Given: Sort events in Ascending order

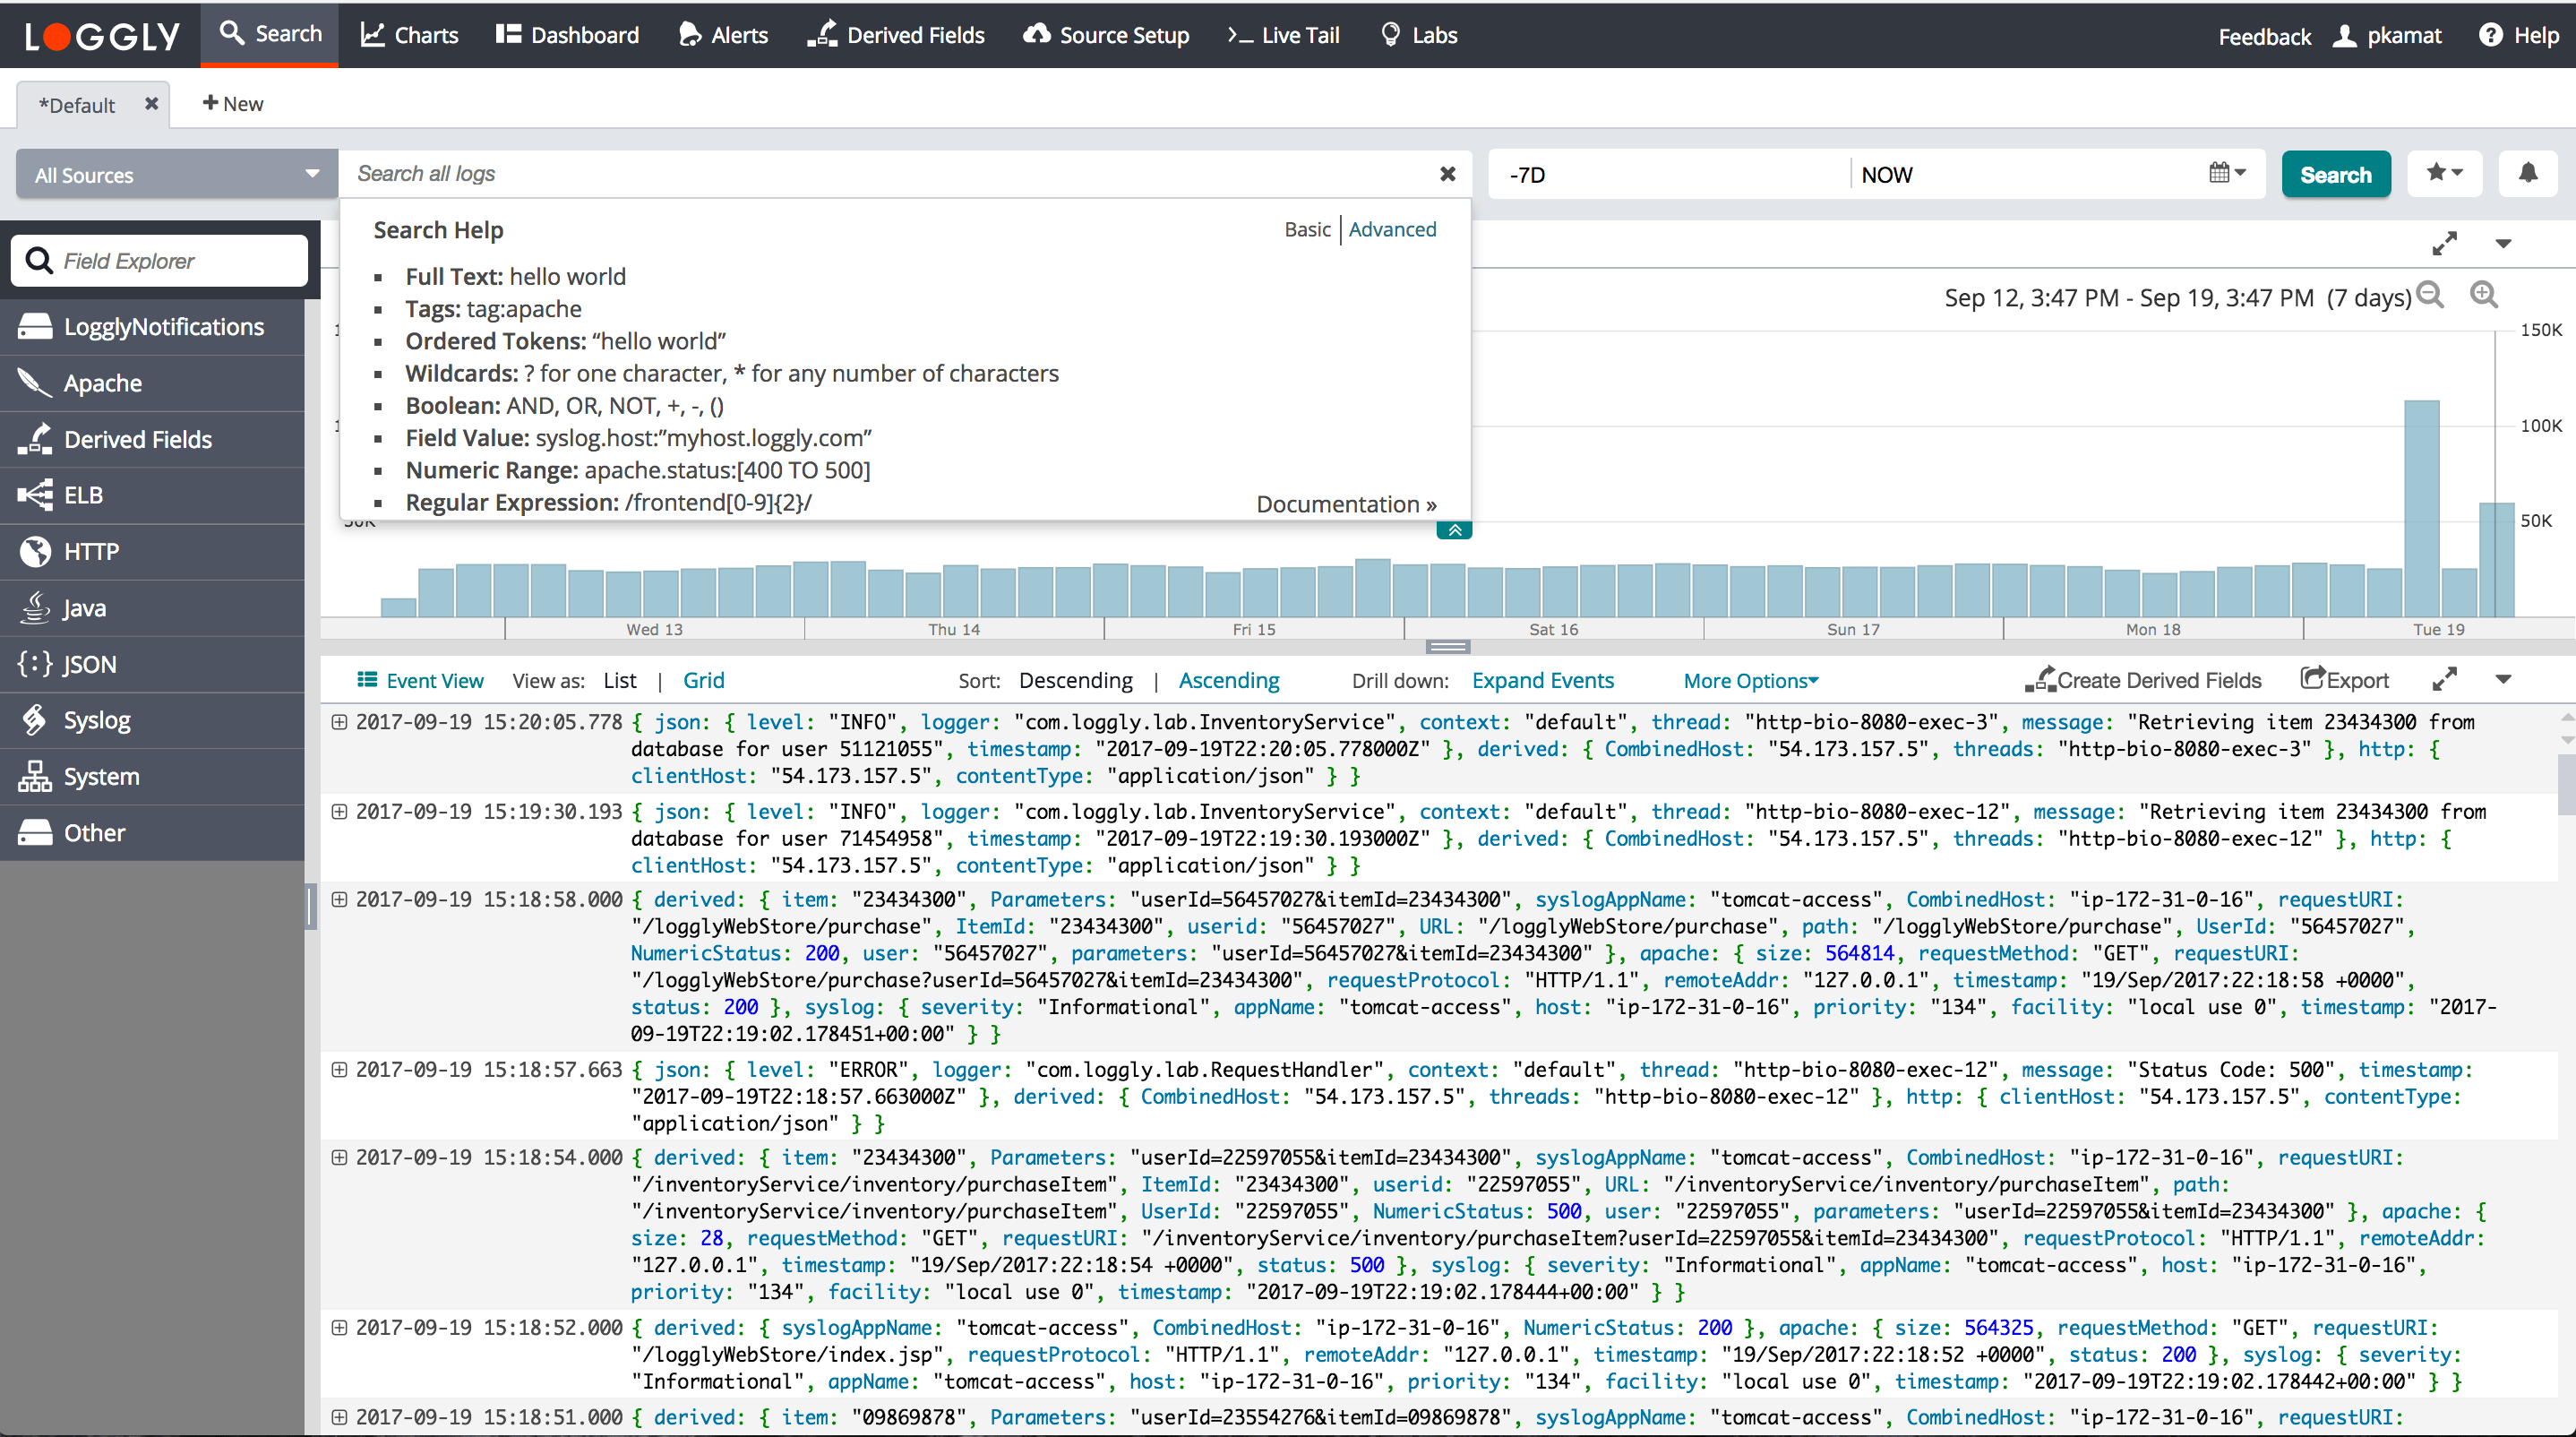Looking at the screenshot, I should pyautogui.click(x=1229, y=680).
